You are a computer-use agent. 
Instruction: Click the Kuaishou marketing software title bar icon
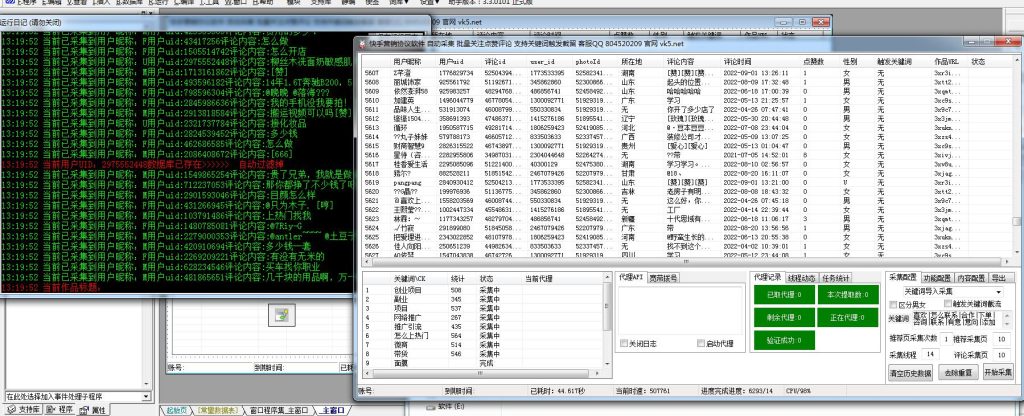[x=367, y=45]
